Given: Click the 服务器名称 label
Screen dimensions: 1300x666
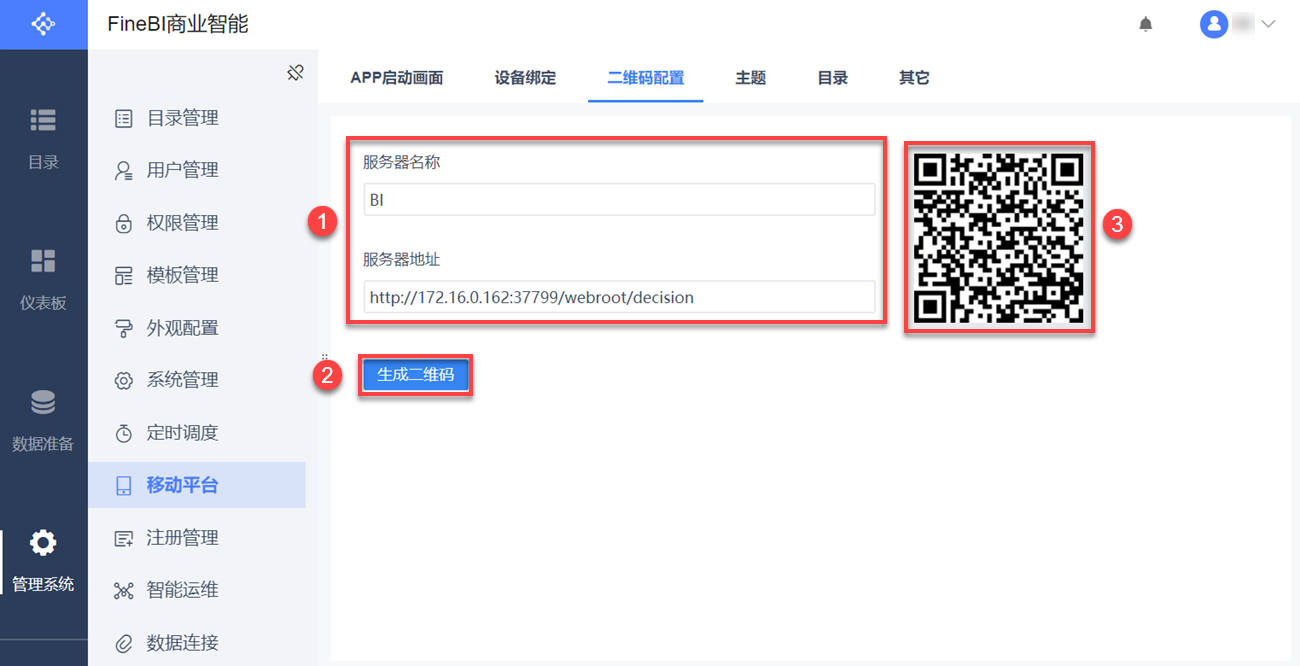Looking at the screenshot, I should point(401,162).
